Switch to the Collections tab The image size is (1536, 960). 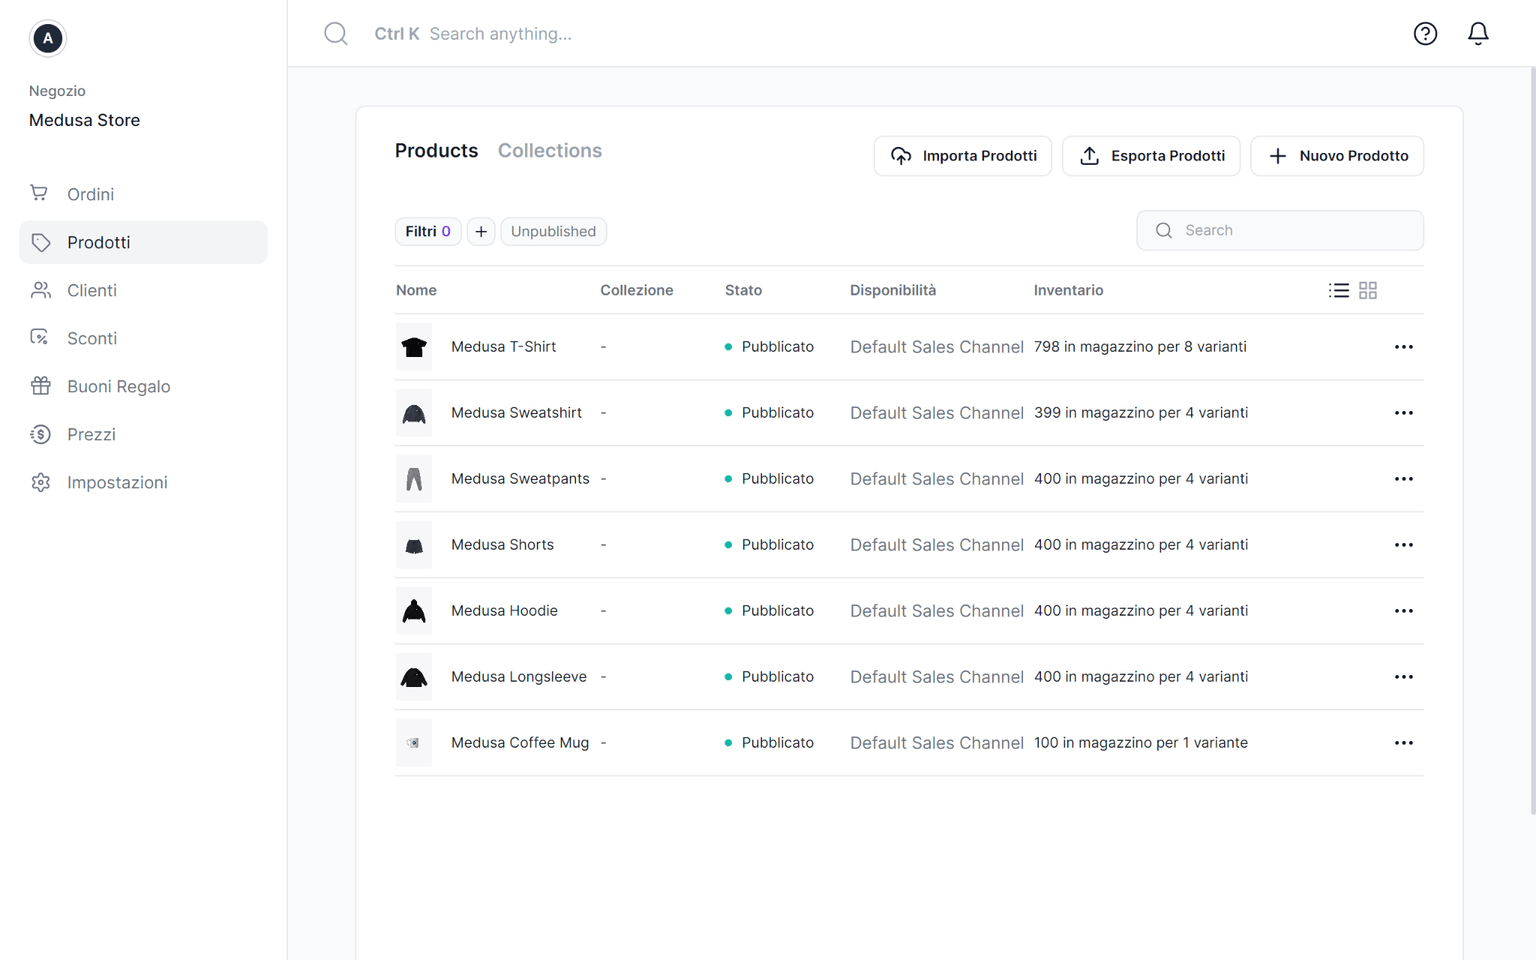coord(550,150)
